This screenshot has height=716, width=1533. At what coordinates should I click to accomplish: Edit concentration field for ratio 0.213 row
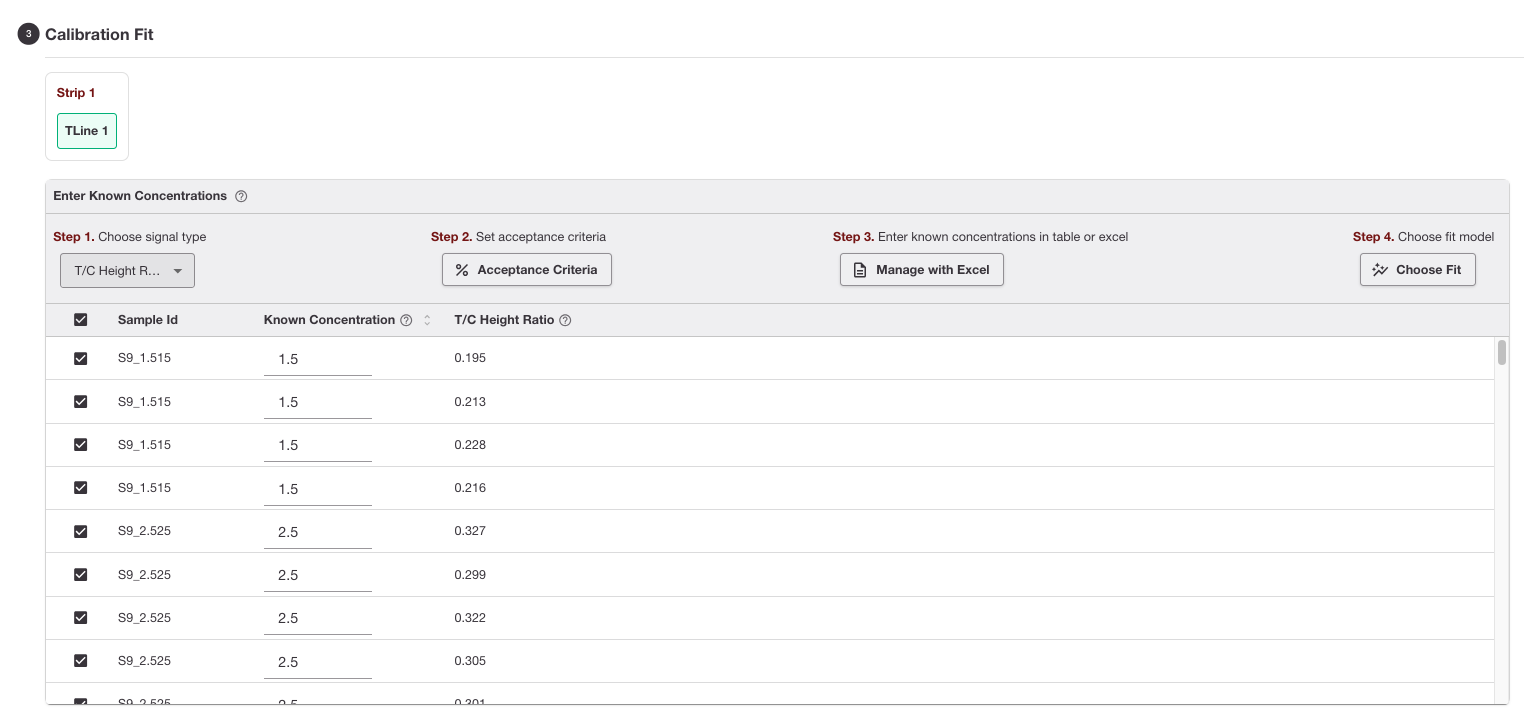[318, 402]
